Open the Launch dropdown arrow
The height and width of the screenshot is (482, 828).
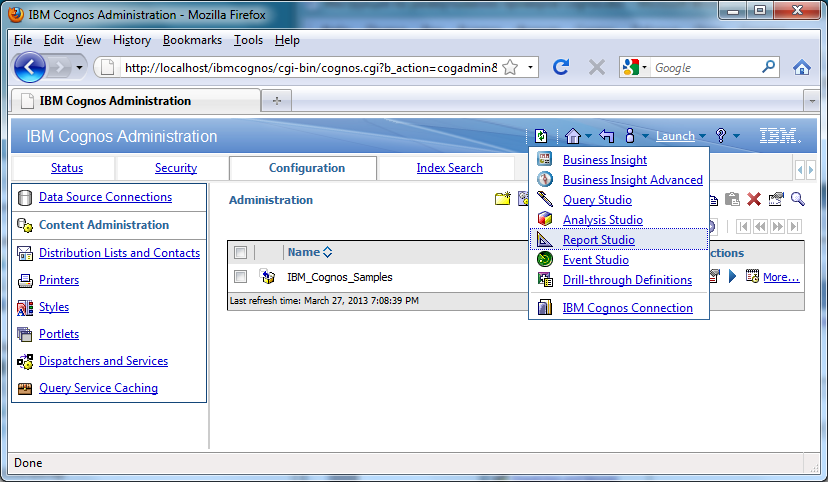tap(702, 136)
